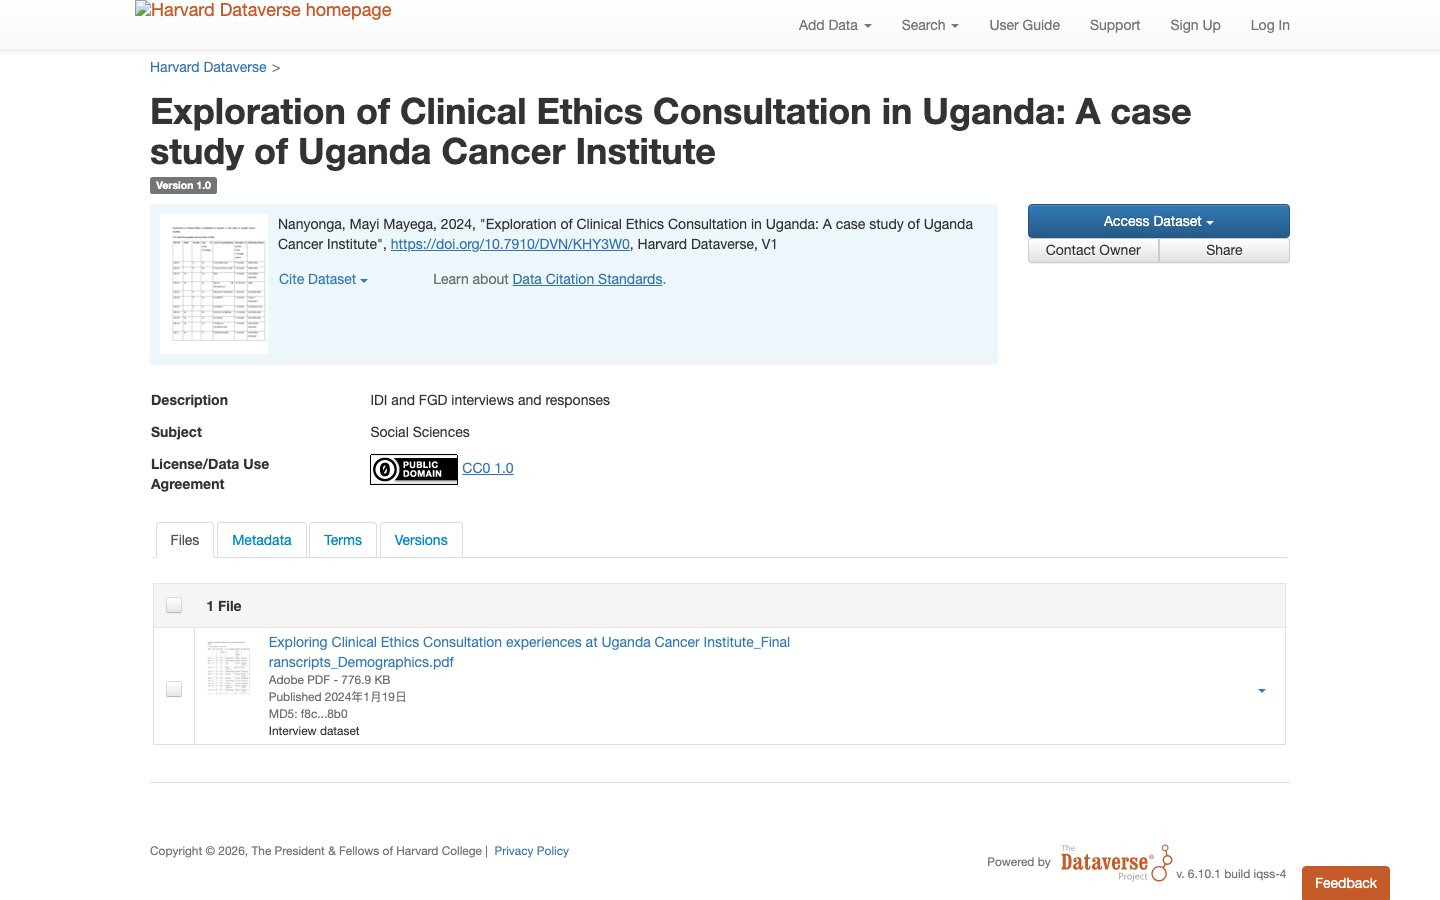Open the Search menu in navbar
1440x900 pixels.
pyautogui.click(x=930, y=25)
